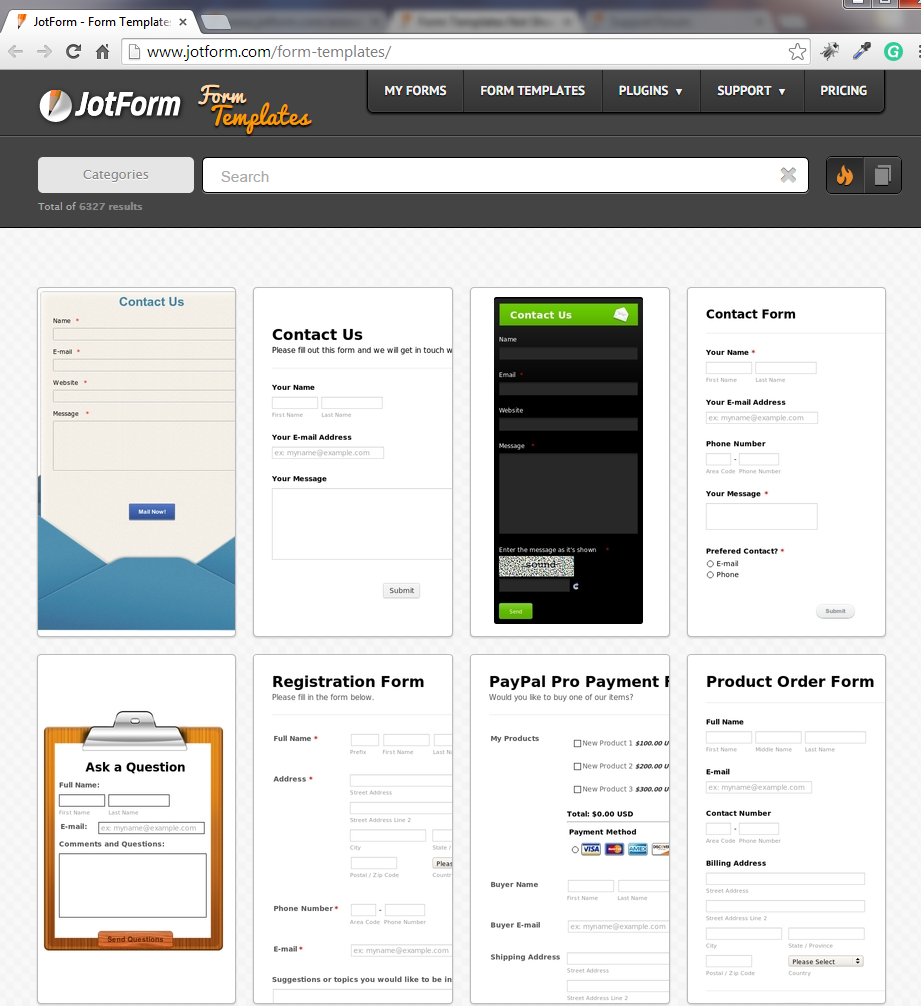
Task: Open MY FORMS menu item
Action: pyautogui.click(x=416, y=91)
